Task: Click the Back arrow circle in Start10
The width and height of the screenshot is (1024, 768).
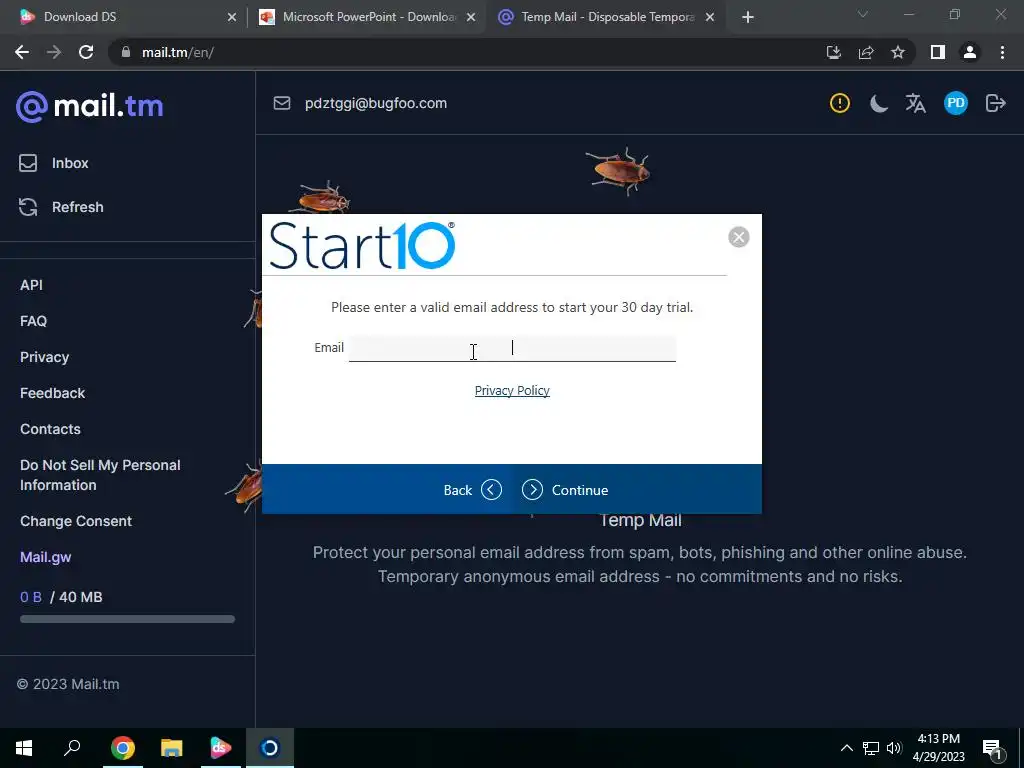Action: (491, 490)
